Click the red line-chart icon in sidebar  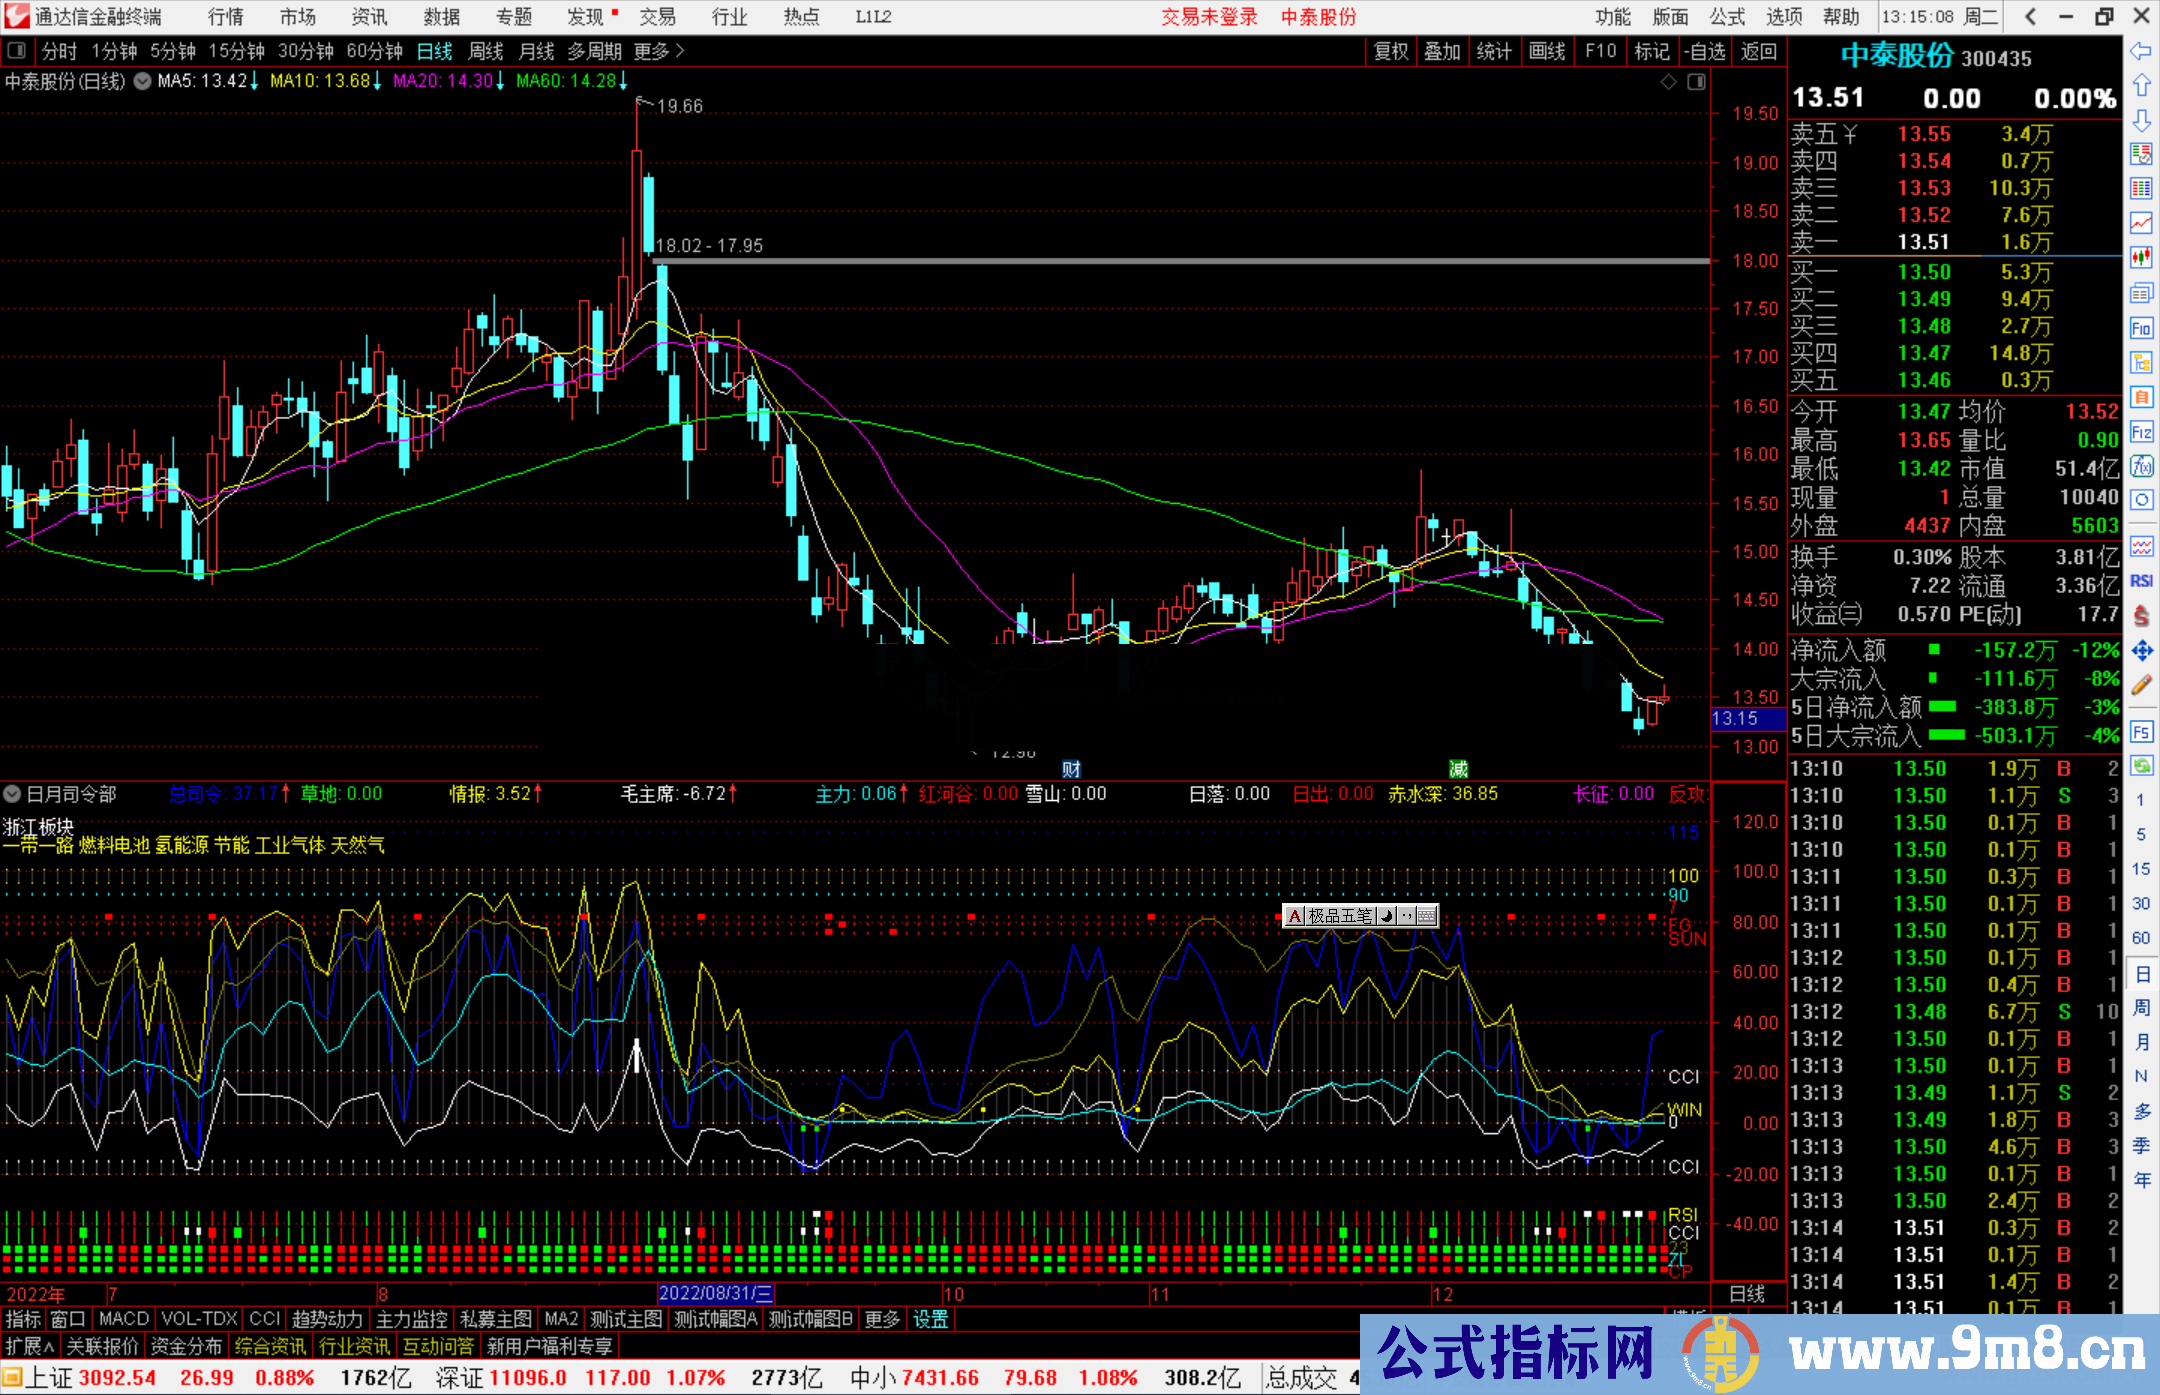click(2141, 223)
